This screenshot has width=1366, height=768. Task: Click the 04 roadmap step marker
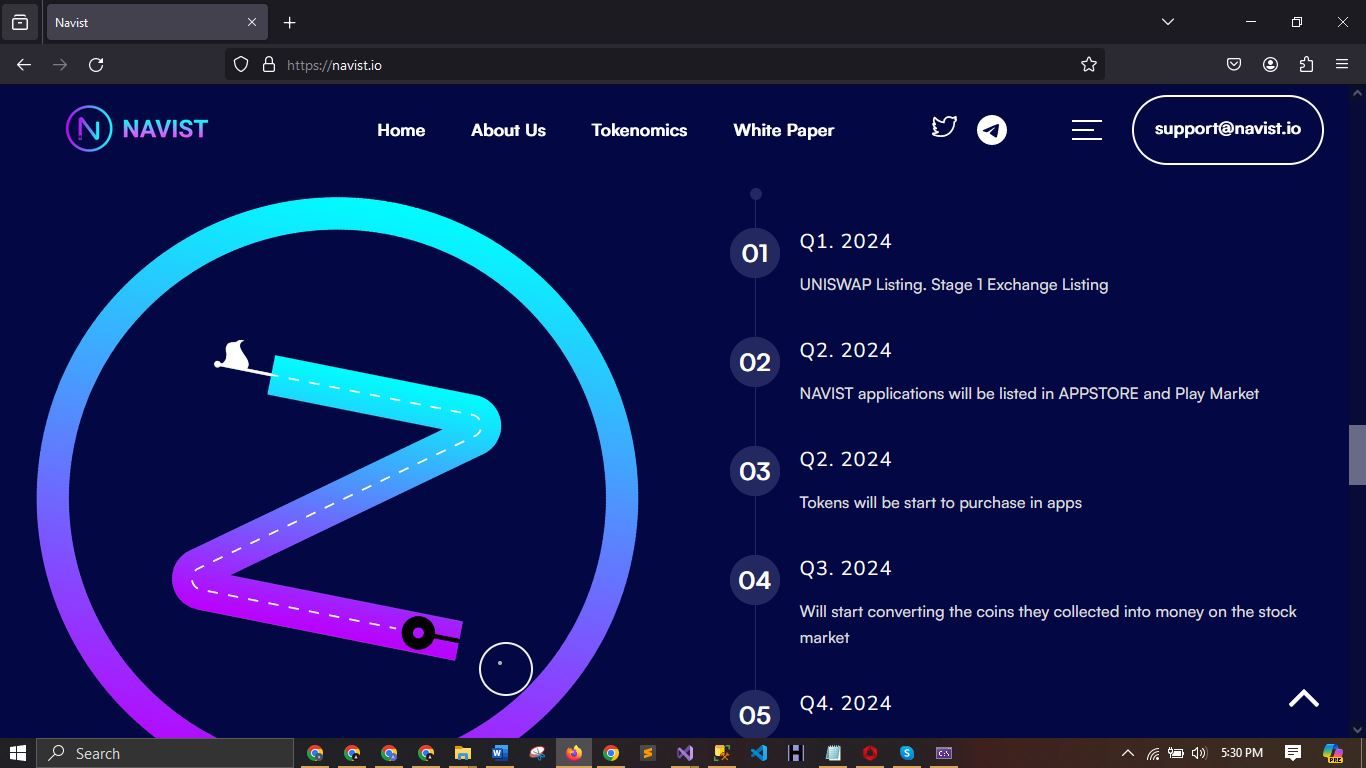pyautogui.click(x=755, y=580)
